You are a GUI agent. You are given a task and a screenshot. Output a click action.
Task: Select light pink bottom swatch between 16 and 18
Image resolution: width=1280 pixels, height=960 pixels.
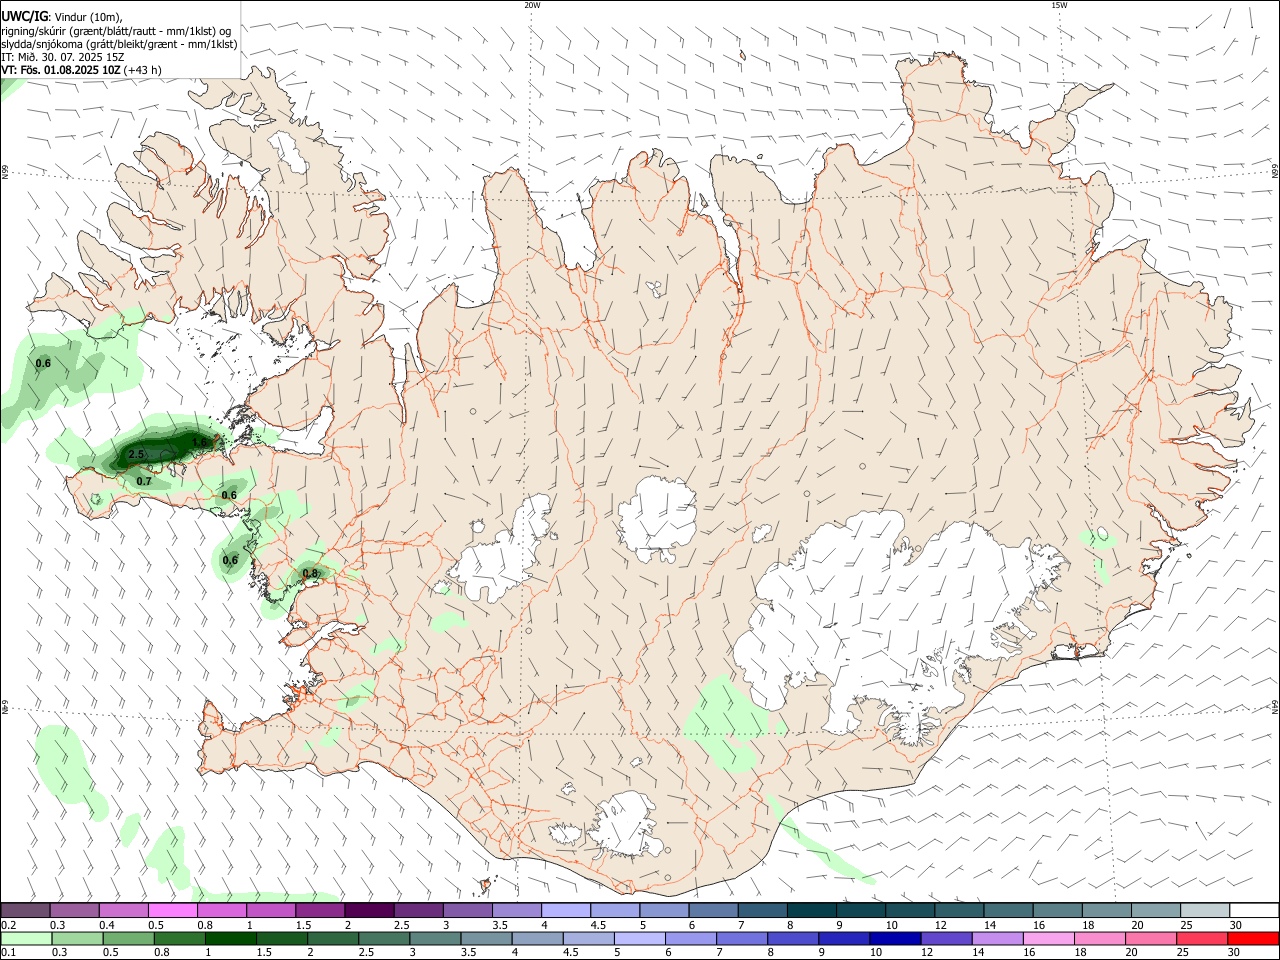pos(1048,938)
